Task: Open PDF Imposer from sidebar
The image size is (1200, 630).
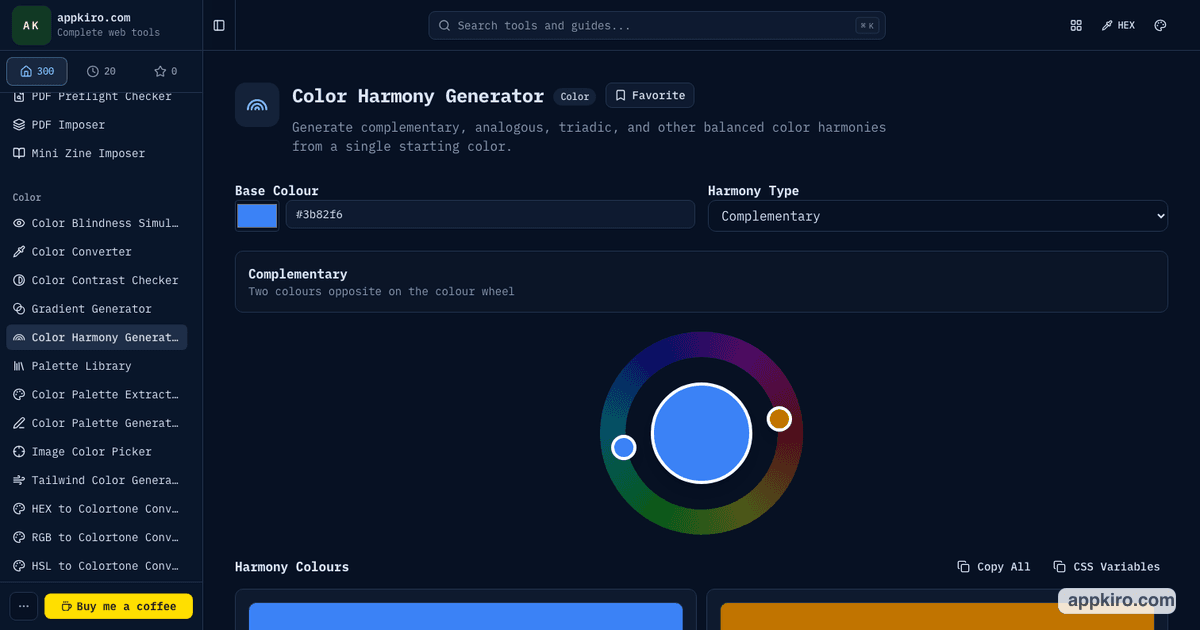Action: click(97, 125)
